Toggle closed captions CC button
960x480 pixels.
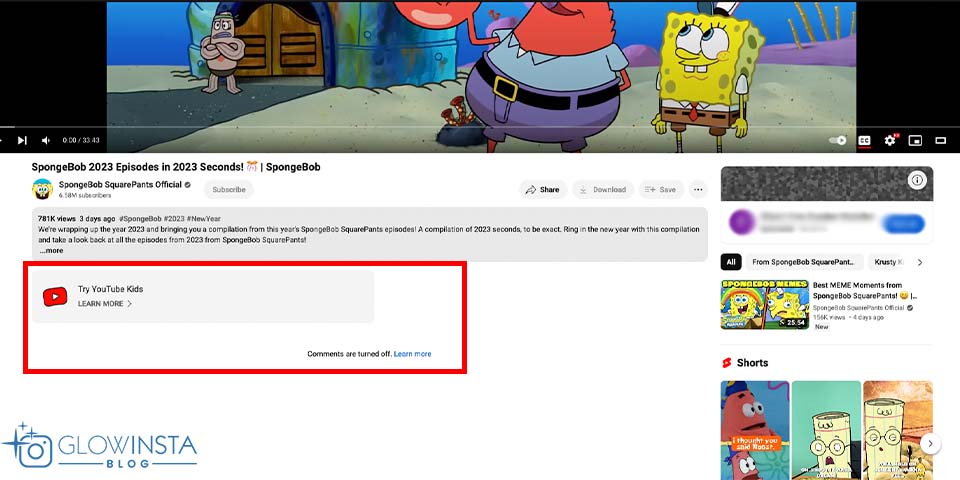864,140
